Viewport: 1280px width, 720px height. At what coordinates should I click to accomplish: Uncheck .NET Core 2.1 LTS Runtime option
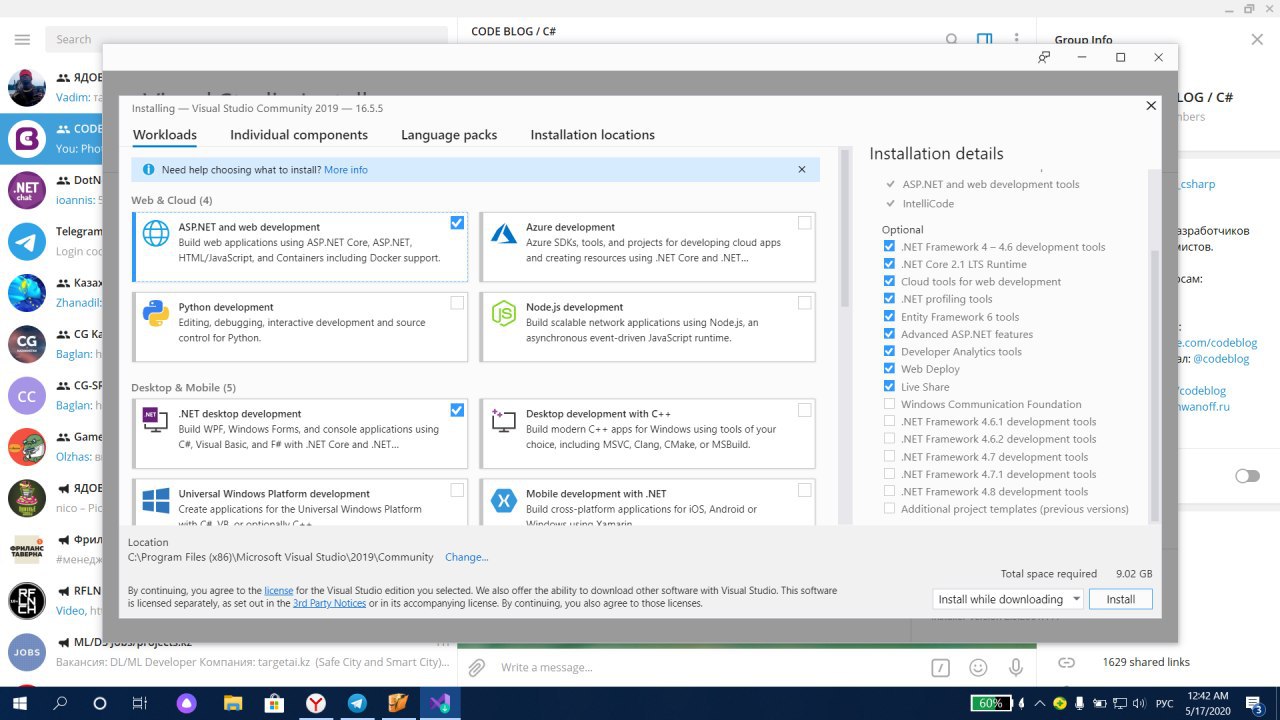(889, 264)
